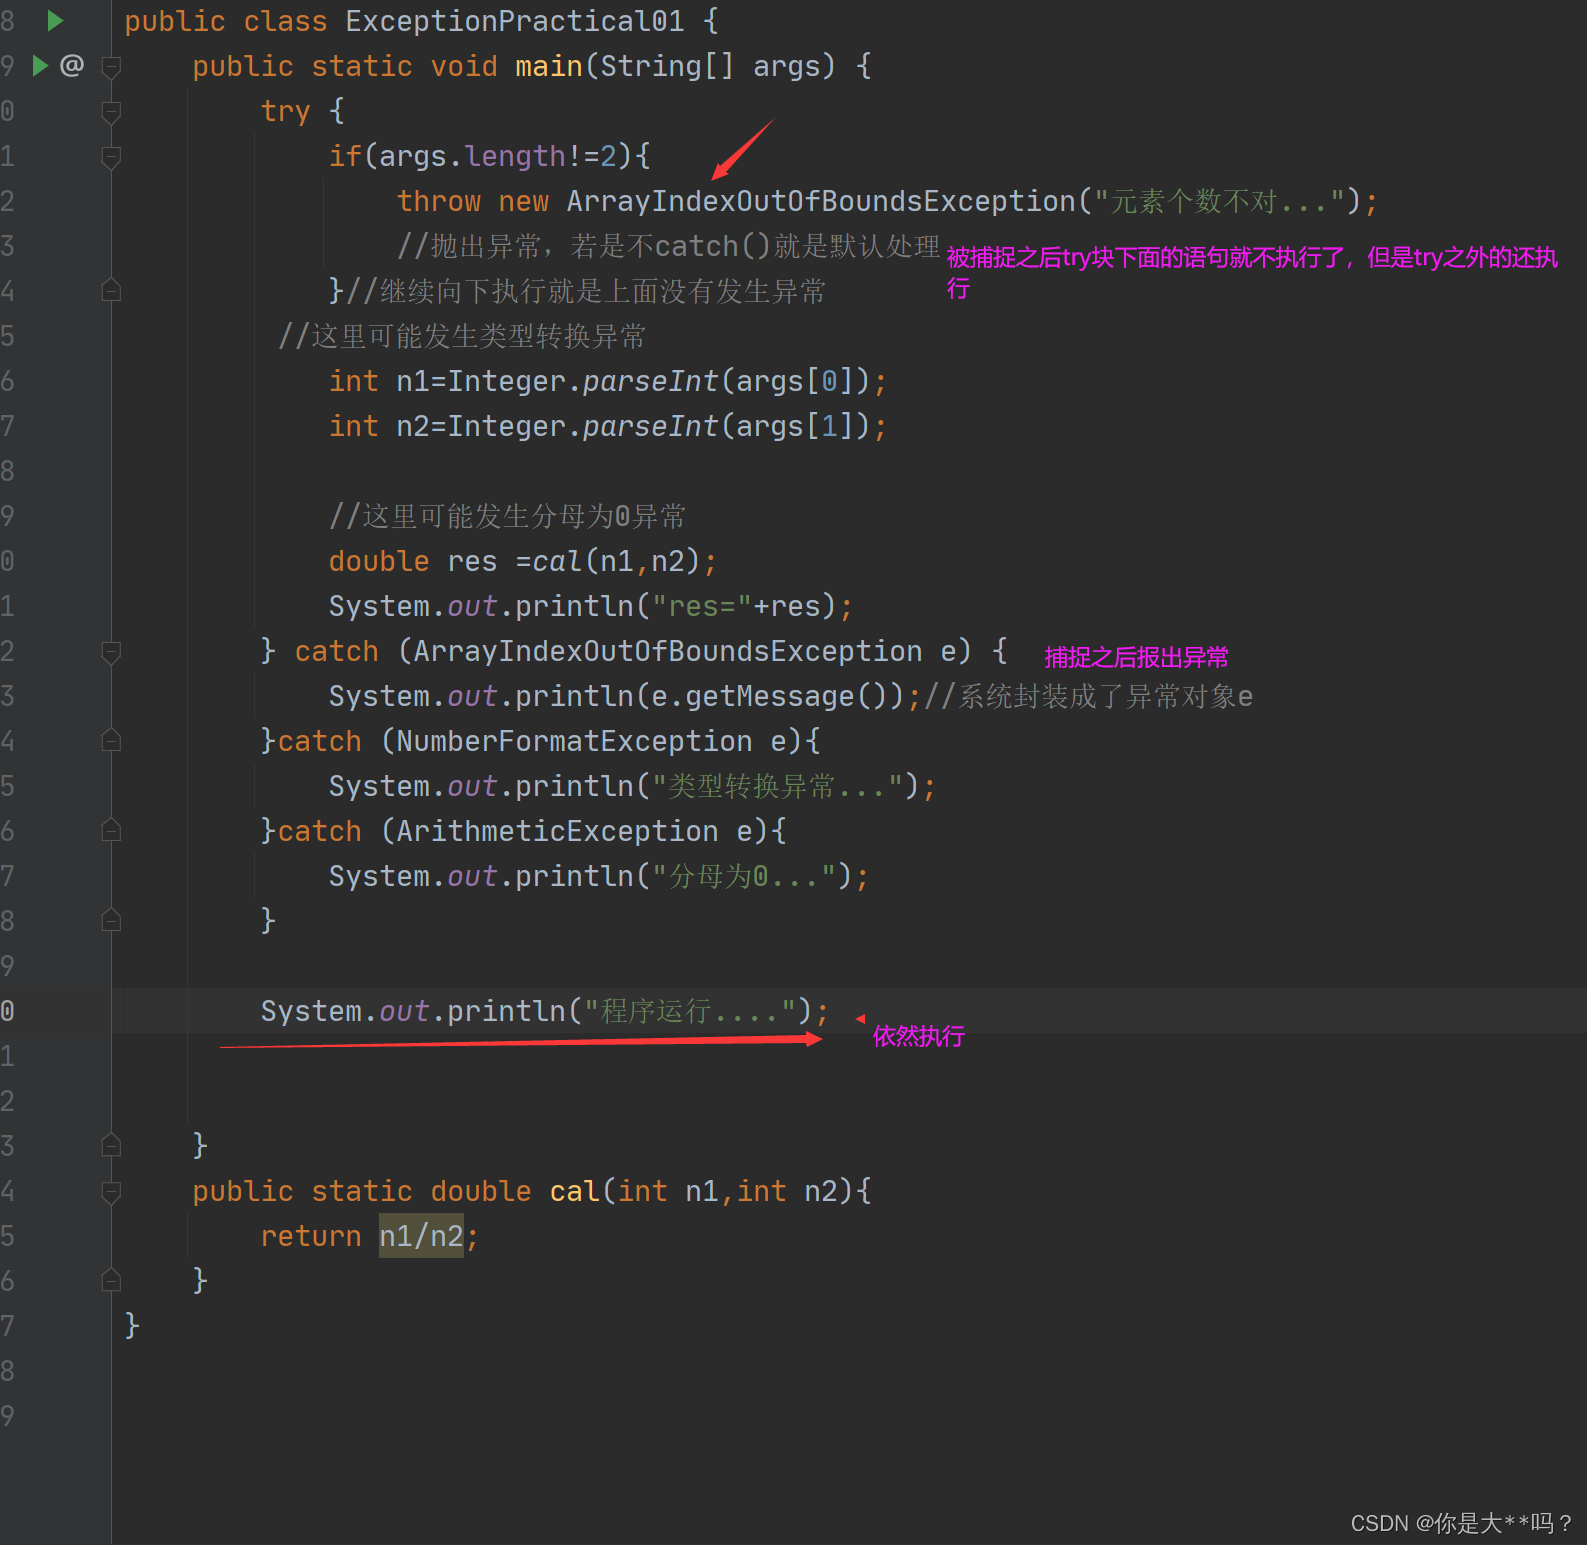Click the string "元素个数不对..."

point(1219,201)
